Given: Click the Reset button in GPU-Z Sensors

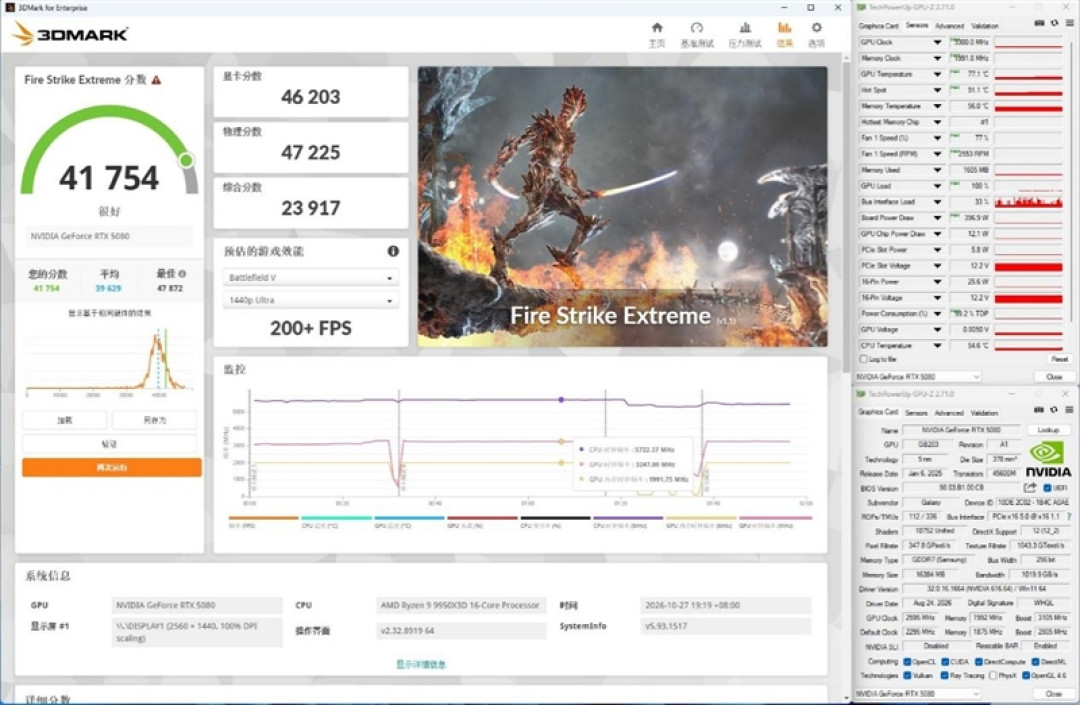Looking at the screenshot, I should [1059, 359].
